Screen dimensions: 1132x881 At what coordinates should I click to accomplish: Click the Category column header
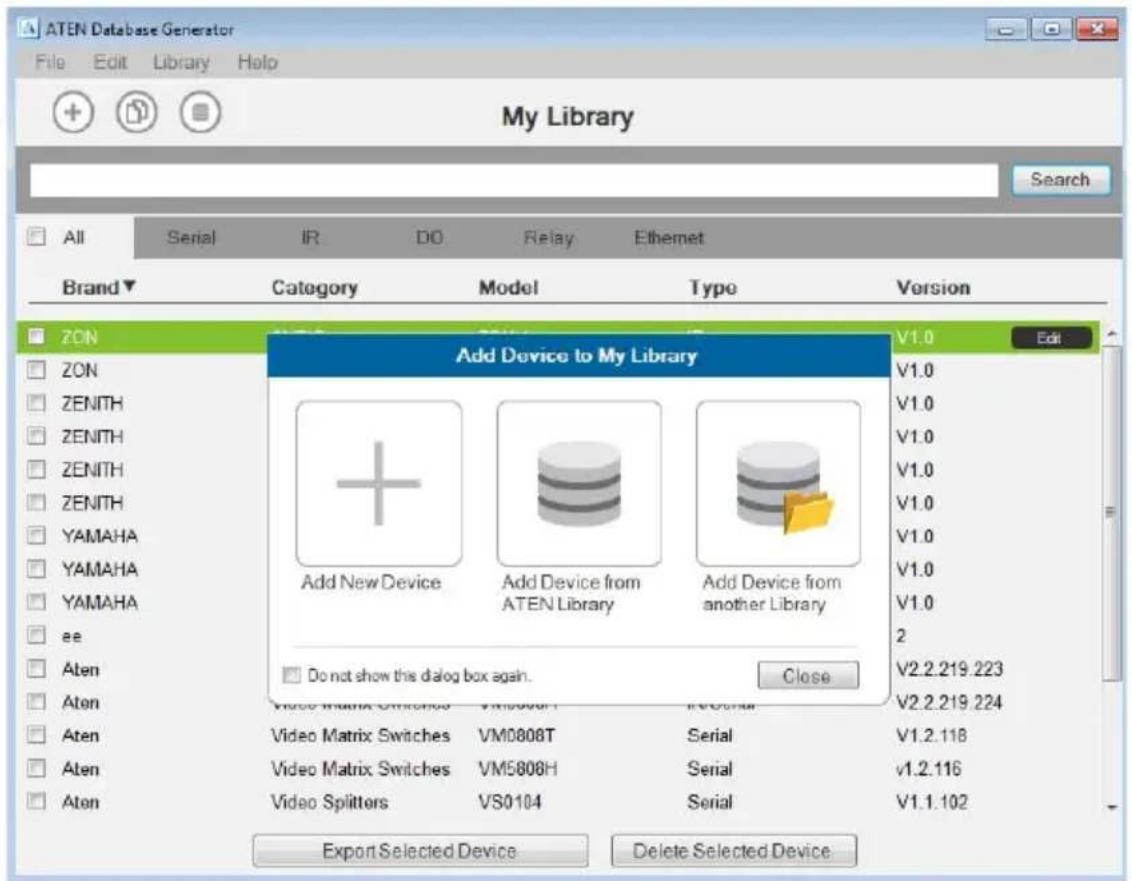coord(315,287)
